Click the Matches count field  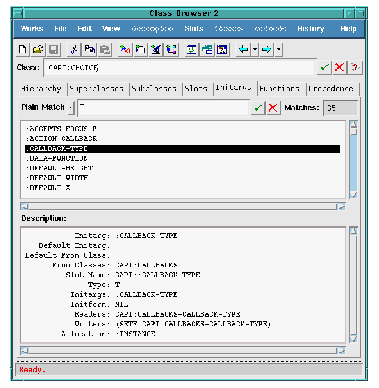[340, 108]
